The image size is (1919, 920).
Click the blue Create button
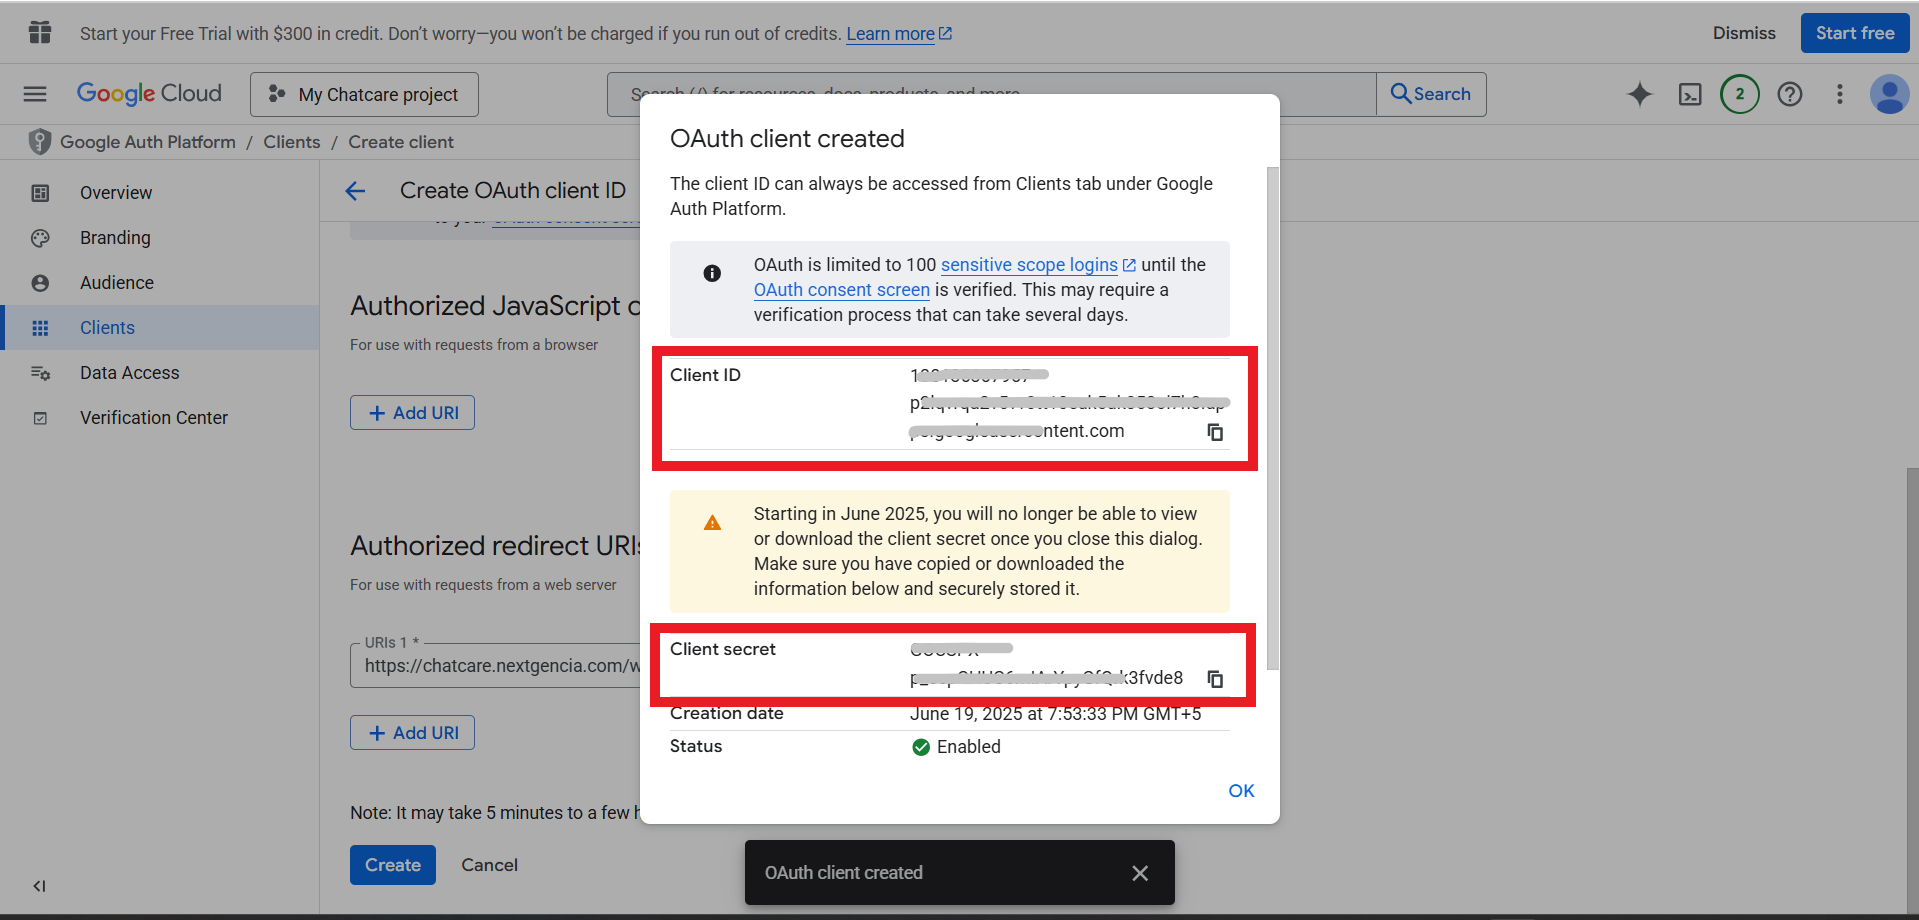393,865
